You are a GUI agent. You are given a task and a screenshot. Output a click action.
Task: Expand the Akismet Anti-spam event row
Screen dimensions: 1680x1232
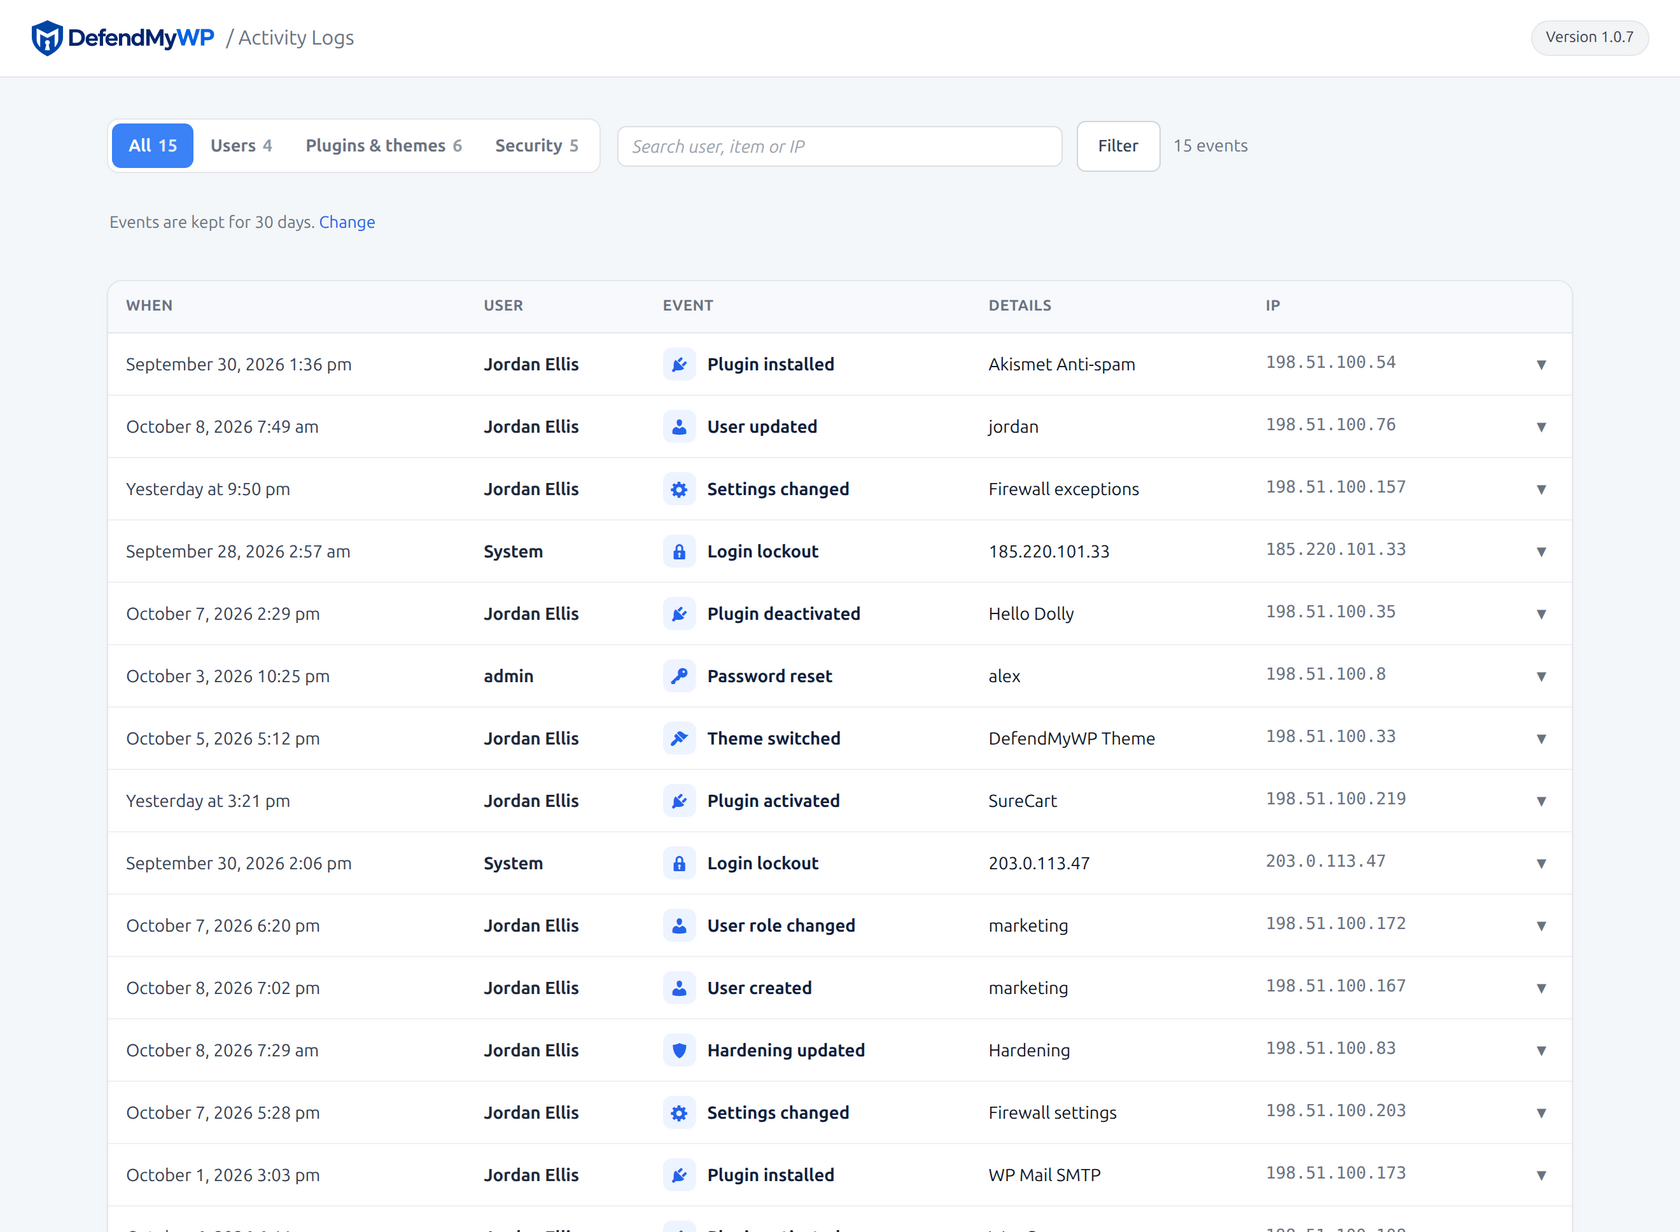[1541, 364]
